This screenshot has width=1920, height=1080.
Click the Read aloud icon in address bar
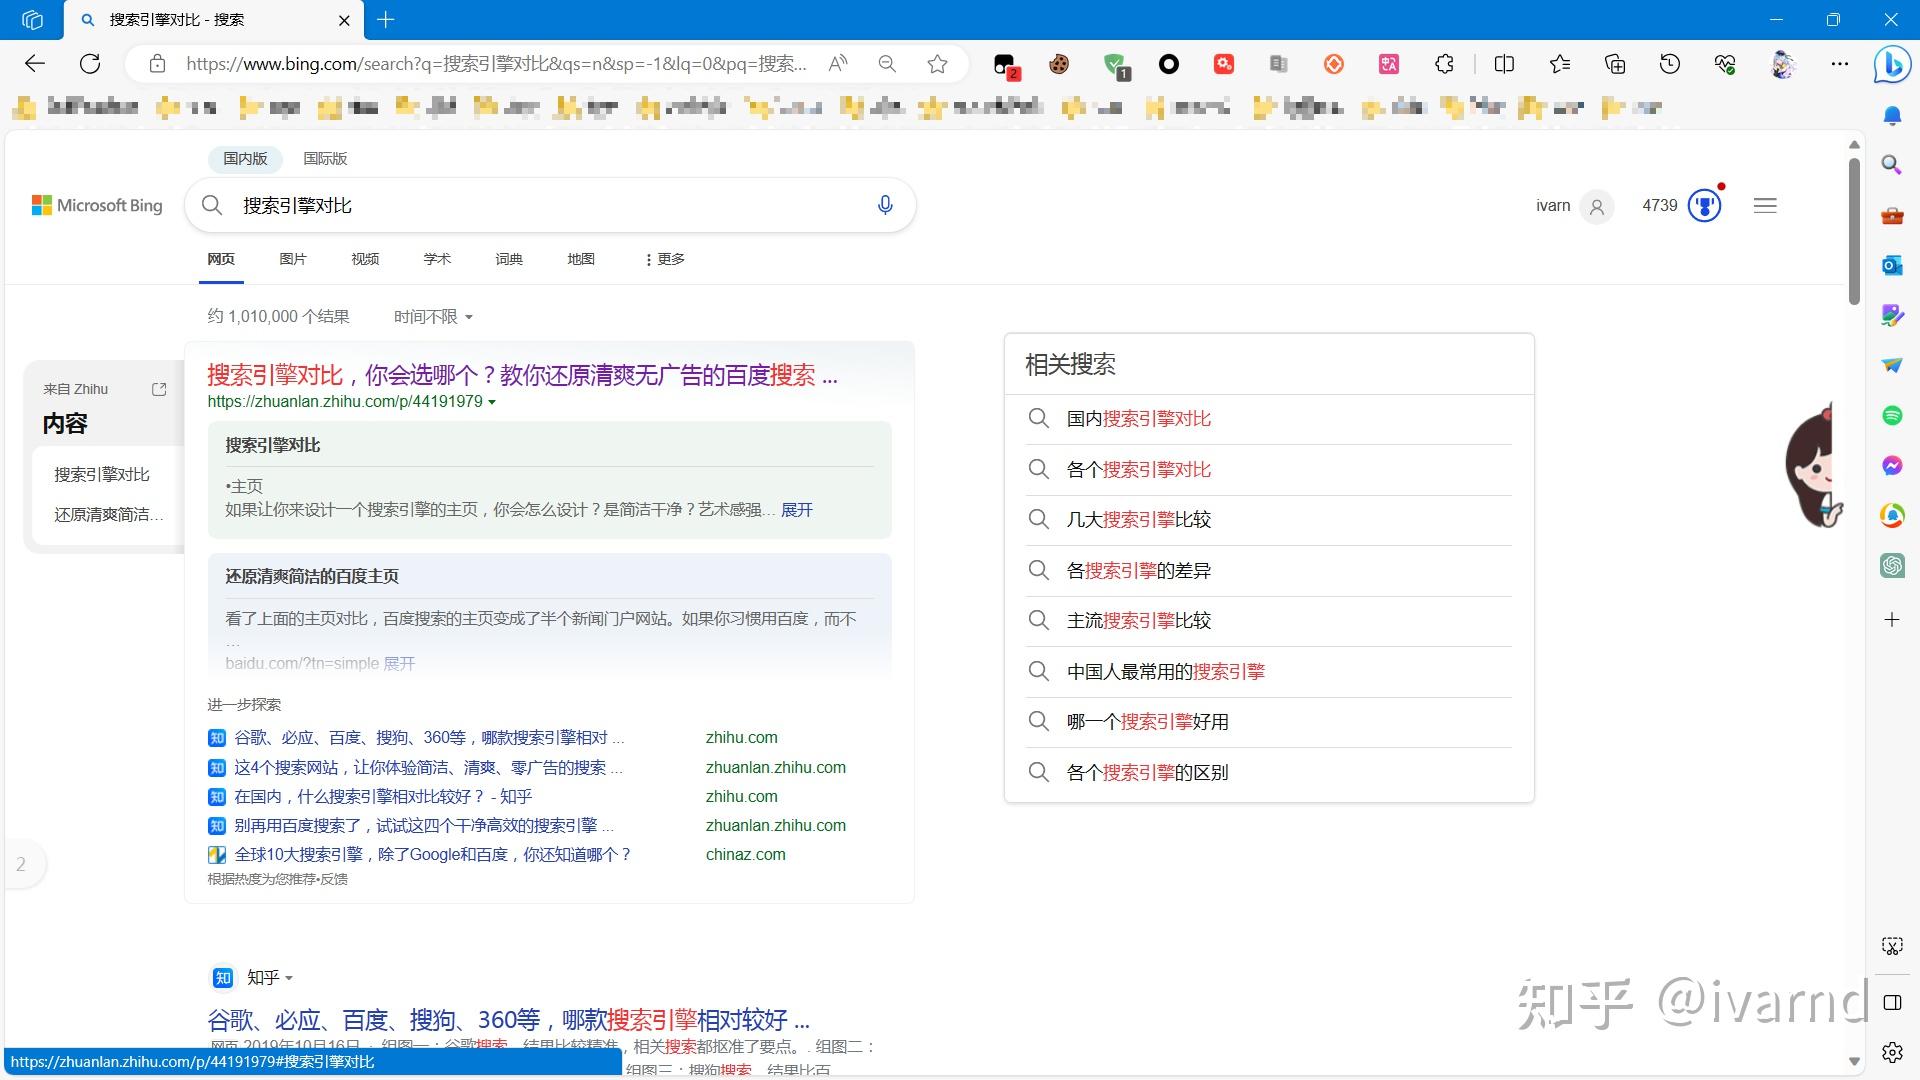838,64
